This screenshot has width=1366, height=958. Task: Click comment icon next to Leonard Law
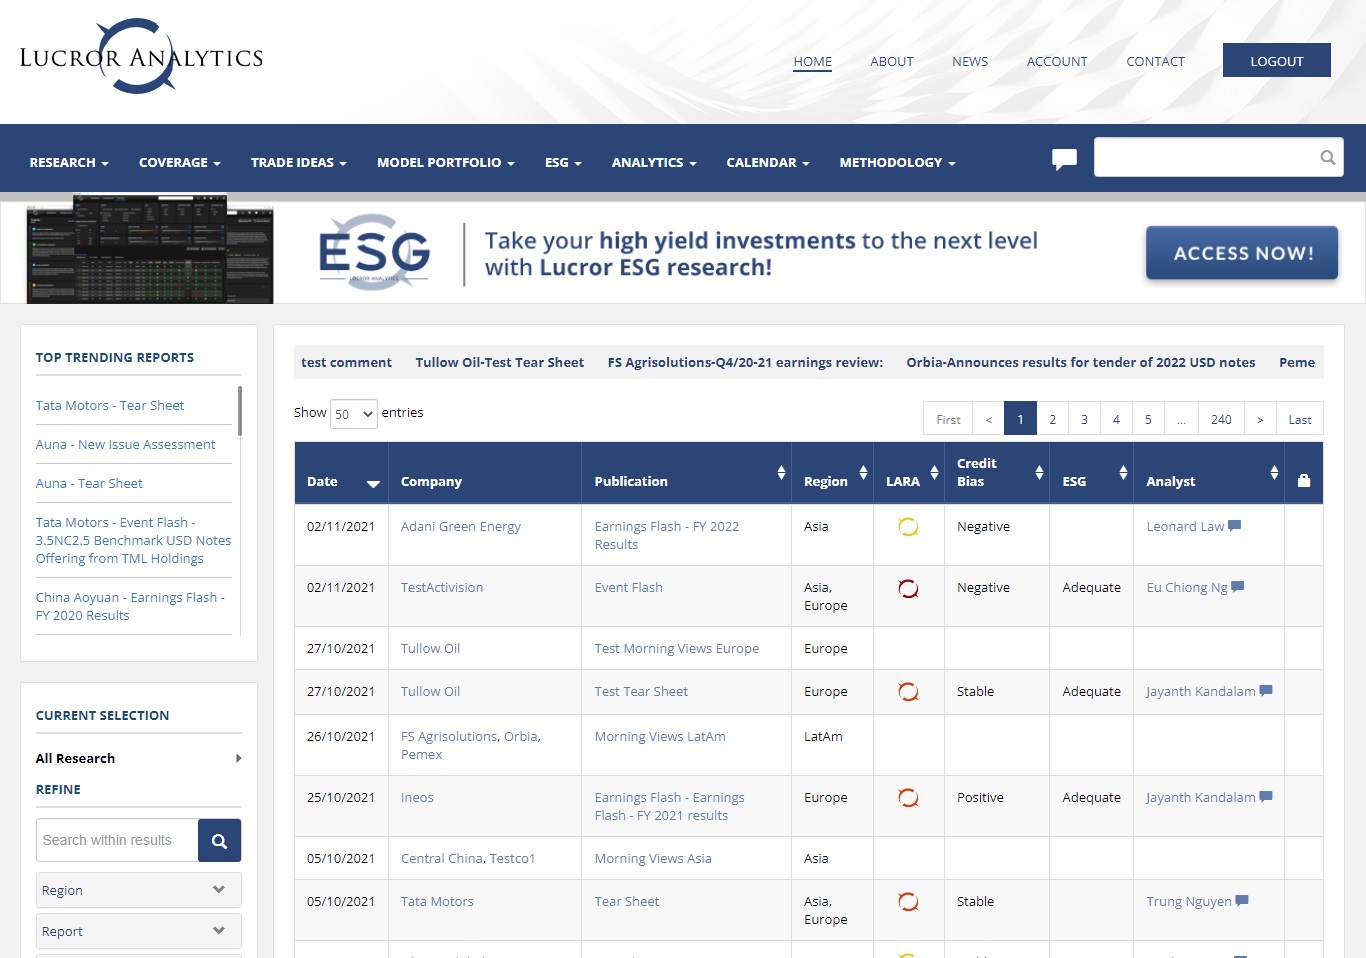tap(1234, 526)
